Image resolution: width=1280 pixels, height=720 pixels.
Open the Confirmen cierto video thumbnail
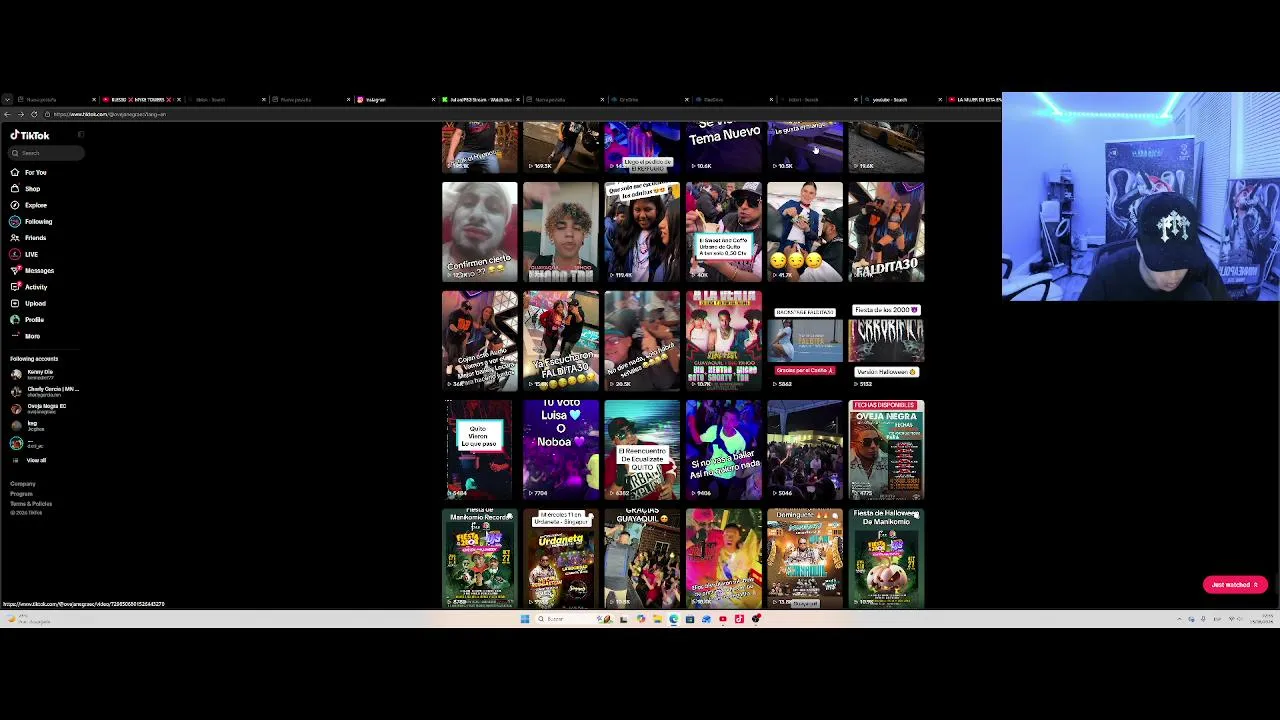(480, 232)
